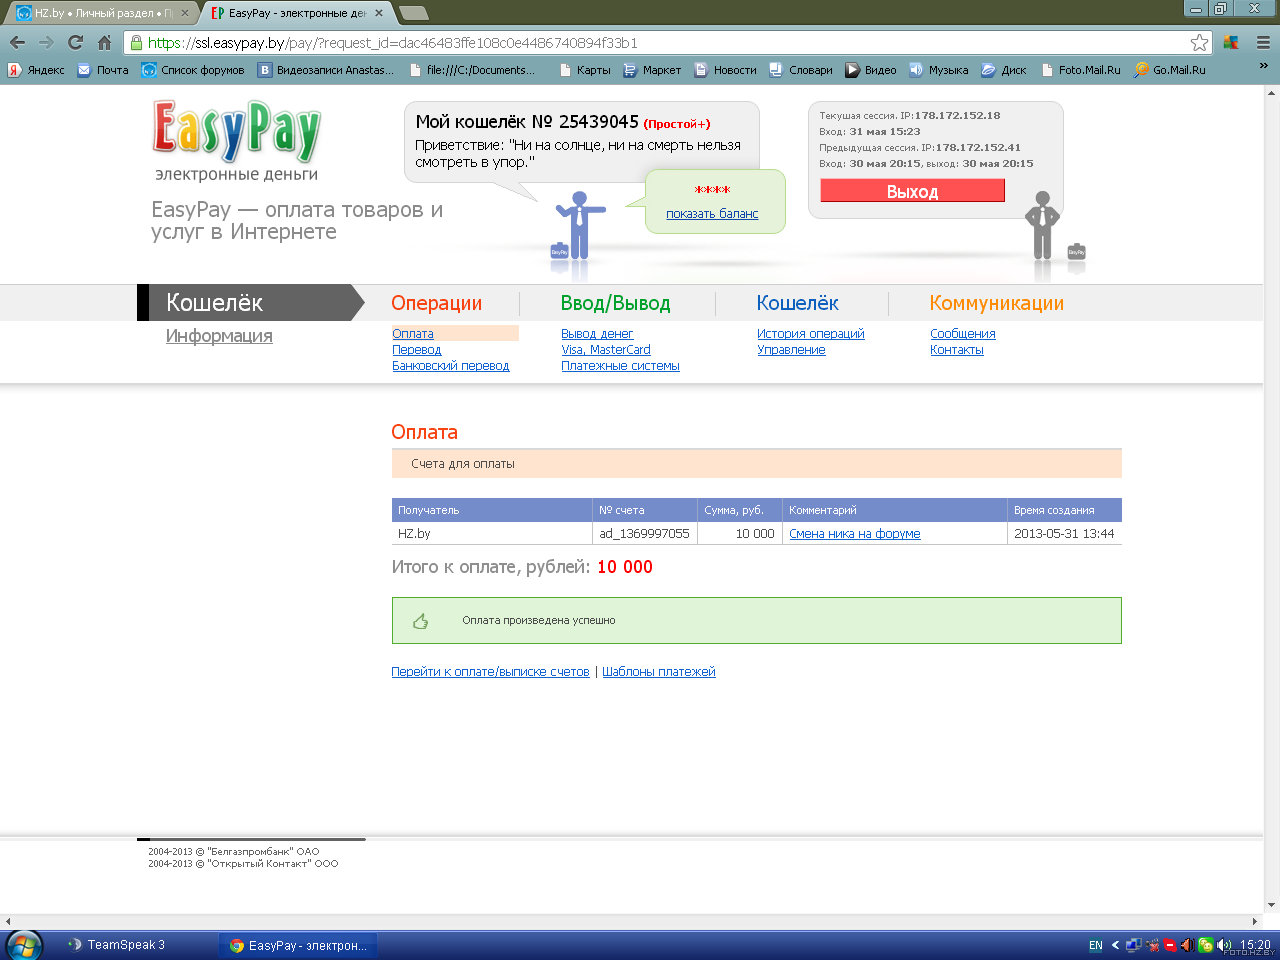
Task: Click the colorful extension icon beside the star
Action: pyautogui.click(x=1231, y=42)
